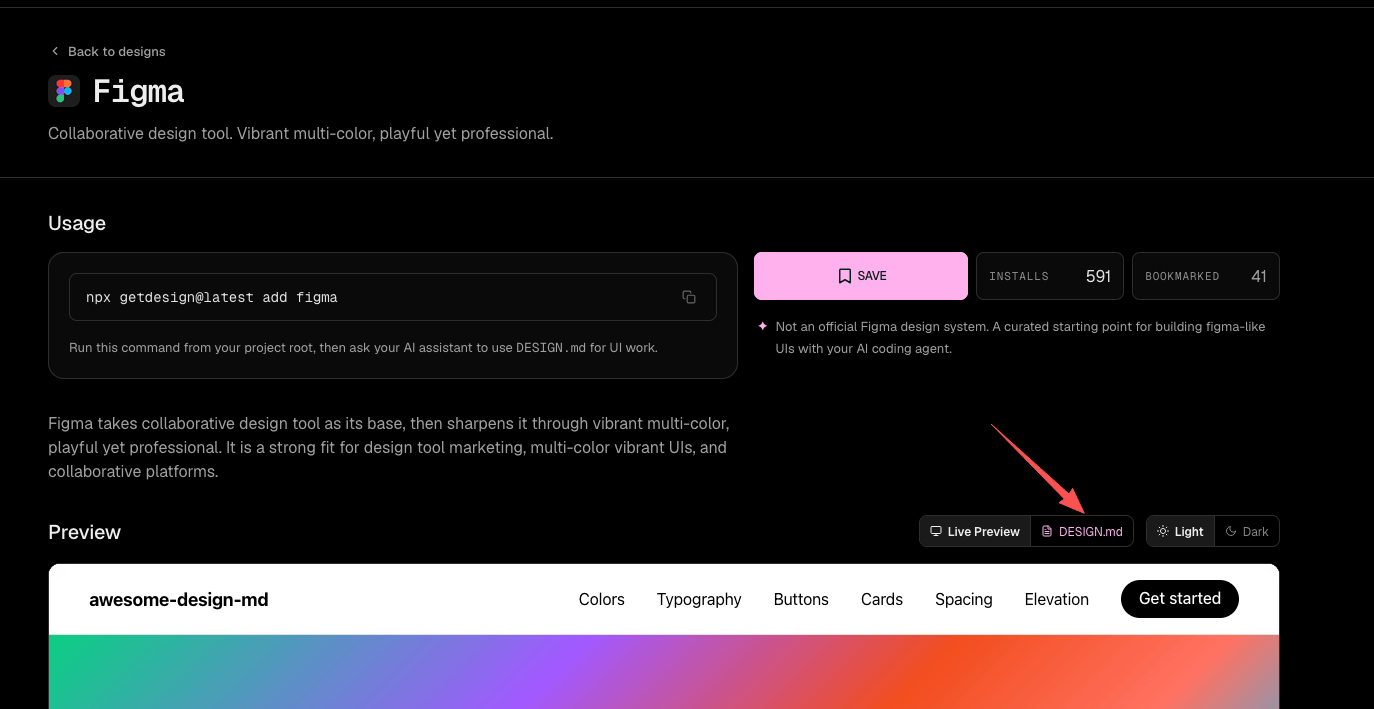This screenshot has width=1374, height=709.
Task: Click the sun icon for light mode
Action: click(x=1163, y=531)
